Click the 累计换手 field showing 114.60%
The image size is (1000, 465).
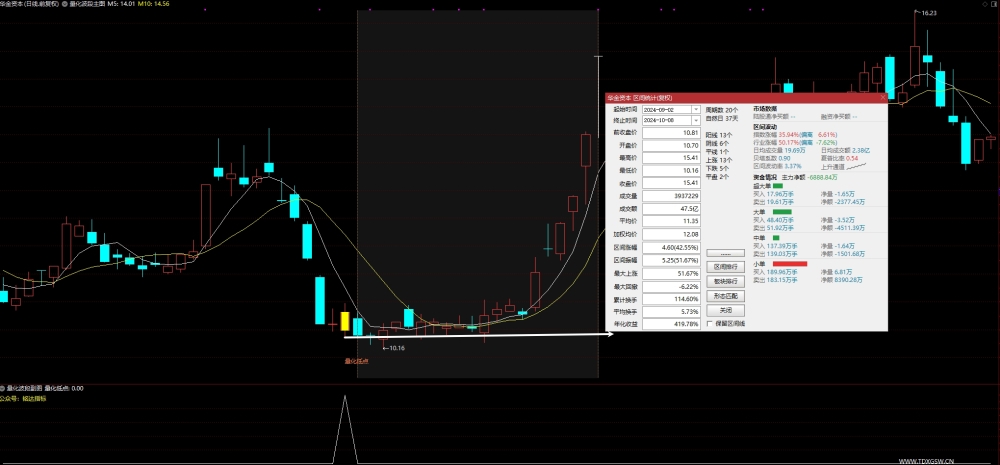click(671, 299)
